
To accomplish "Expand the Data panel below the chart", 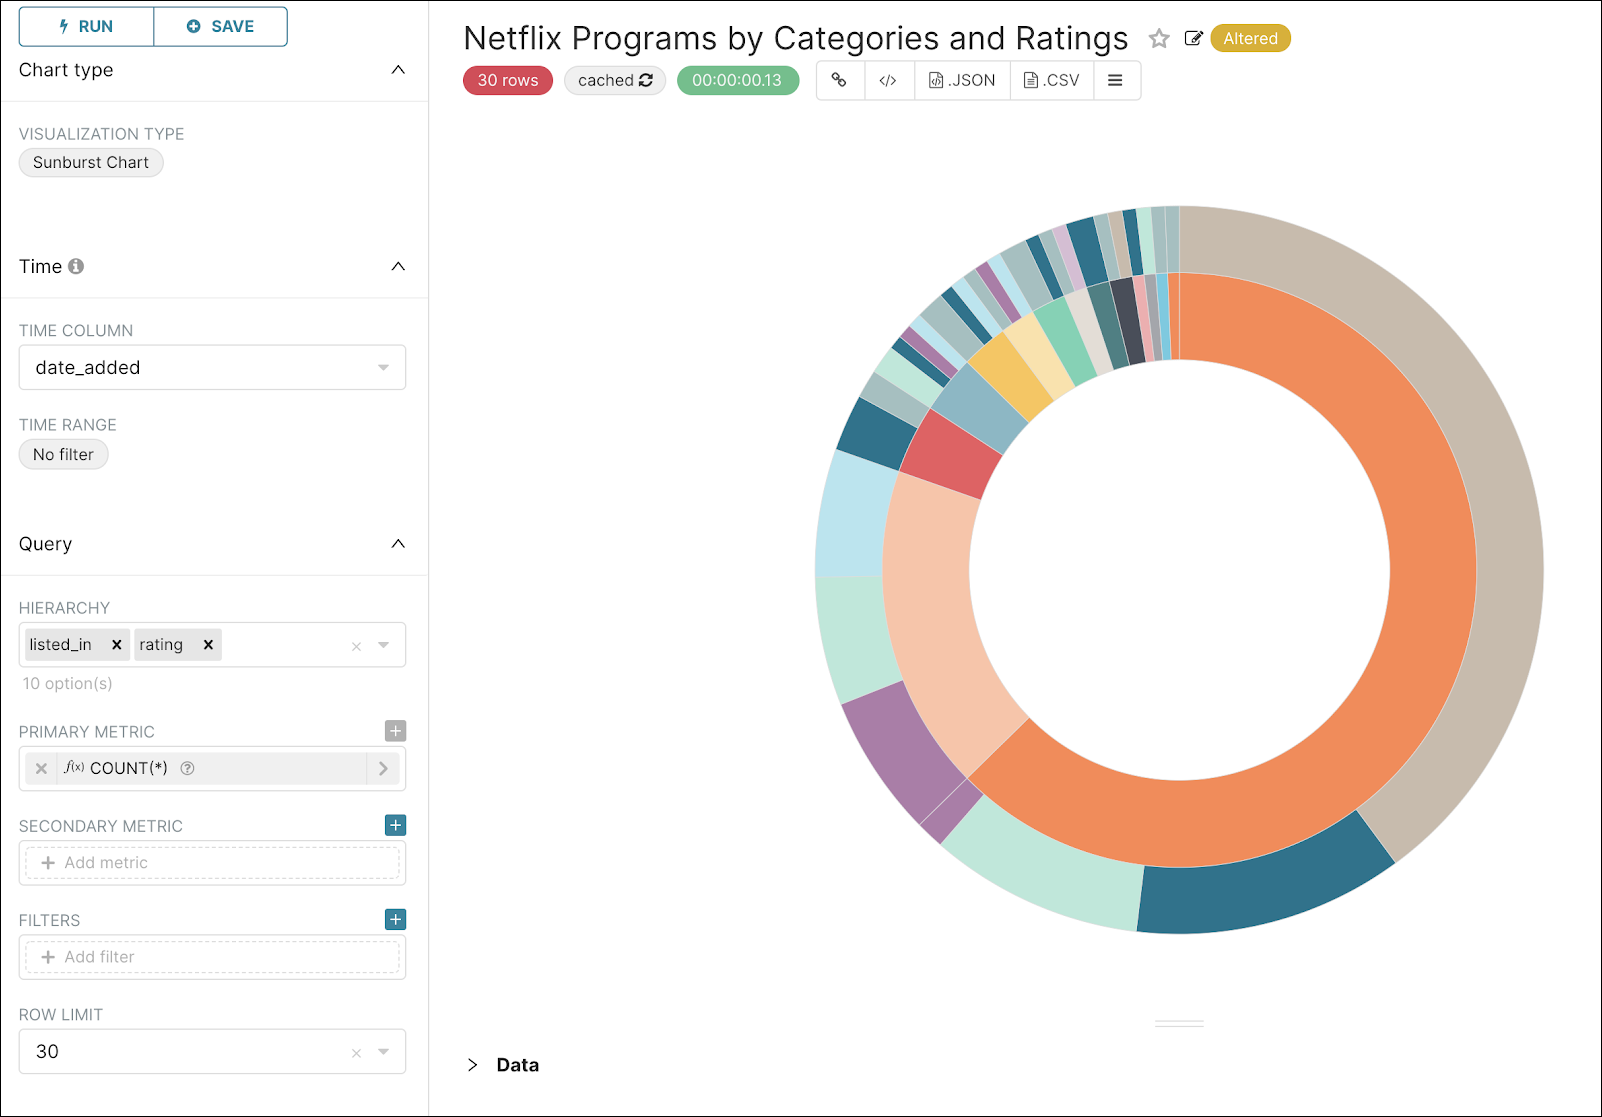I will point(473,1065).
